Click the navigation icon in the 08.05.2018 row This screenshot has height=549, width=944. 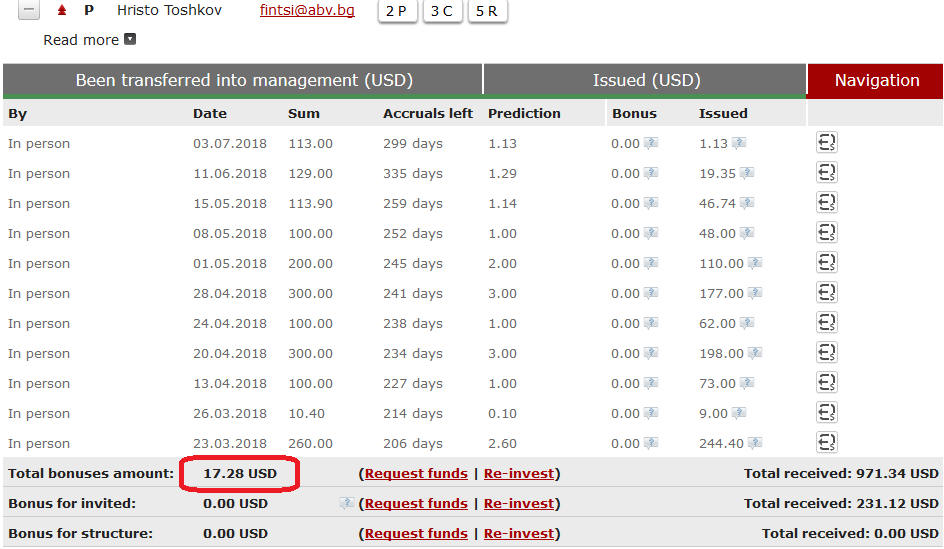827,233
